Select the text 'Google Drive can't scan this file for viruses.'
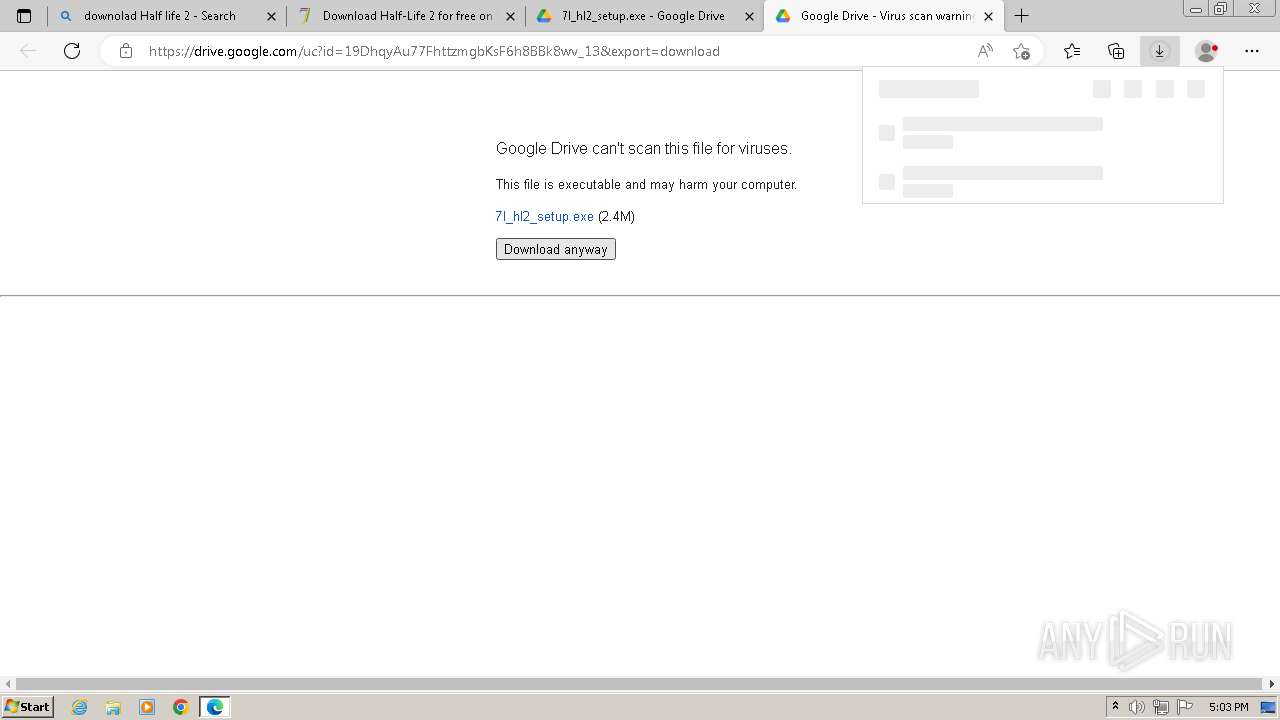Viewport: 1280px width, 720px height. pos(643,148)
